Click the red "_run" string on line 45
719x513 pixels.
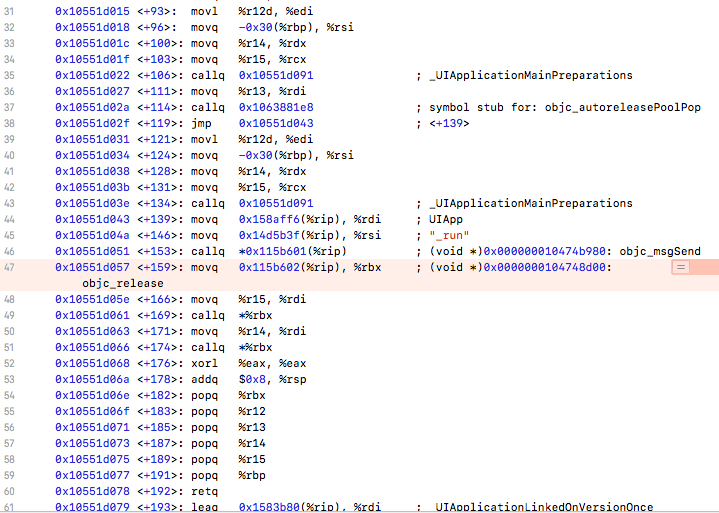(x=449, y=235)
